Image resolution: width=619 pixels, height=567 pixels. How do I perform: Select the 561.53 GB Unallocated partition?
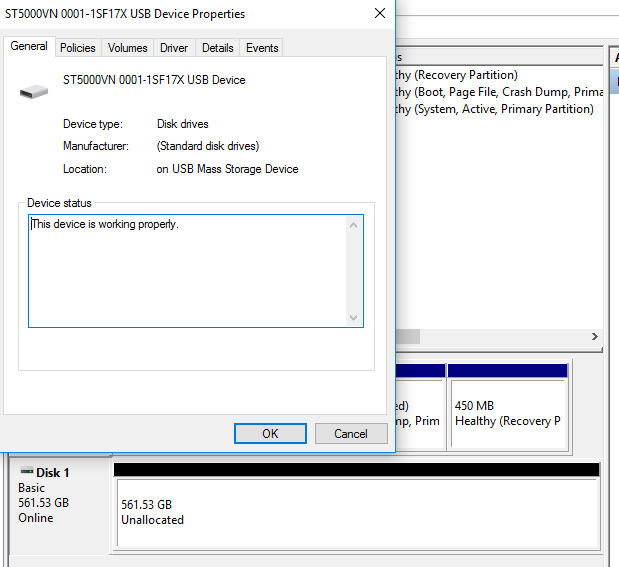pyautogui.click(x=358, y=505)
